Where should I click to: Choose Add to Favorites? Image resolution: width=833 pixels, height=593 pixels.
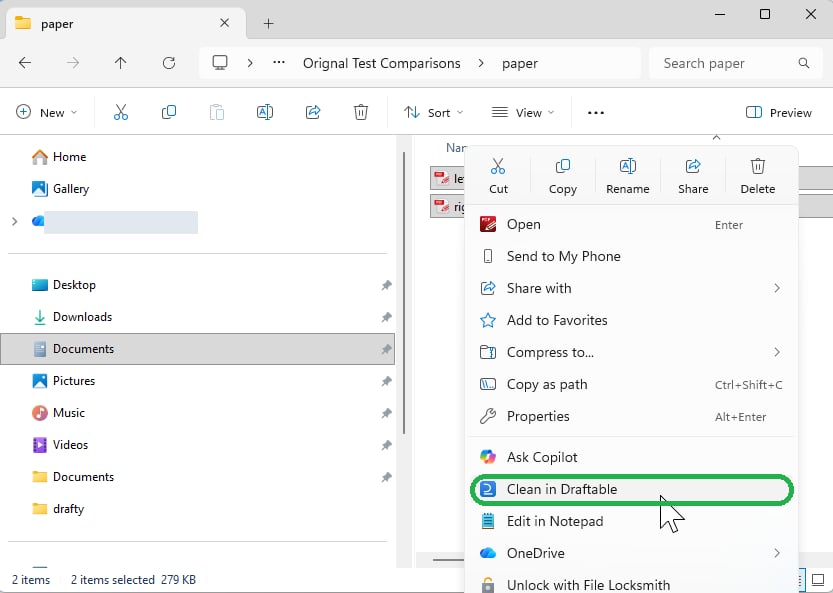[632, 320]
